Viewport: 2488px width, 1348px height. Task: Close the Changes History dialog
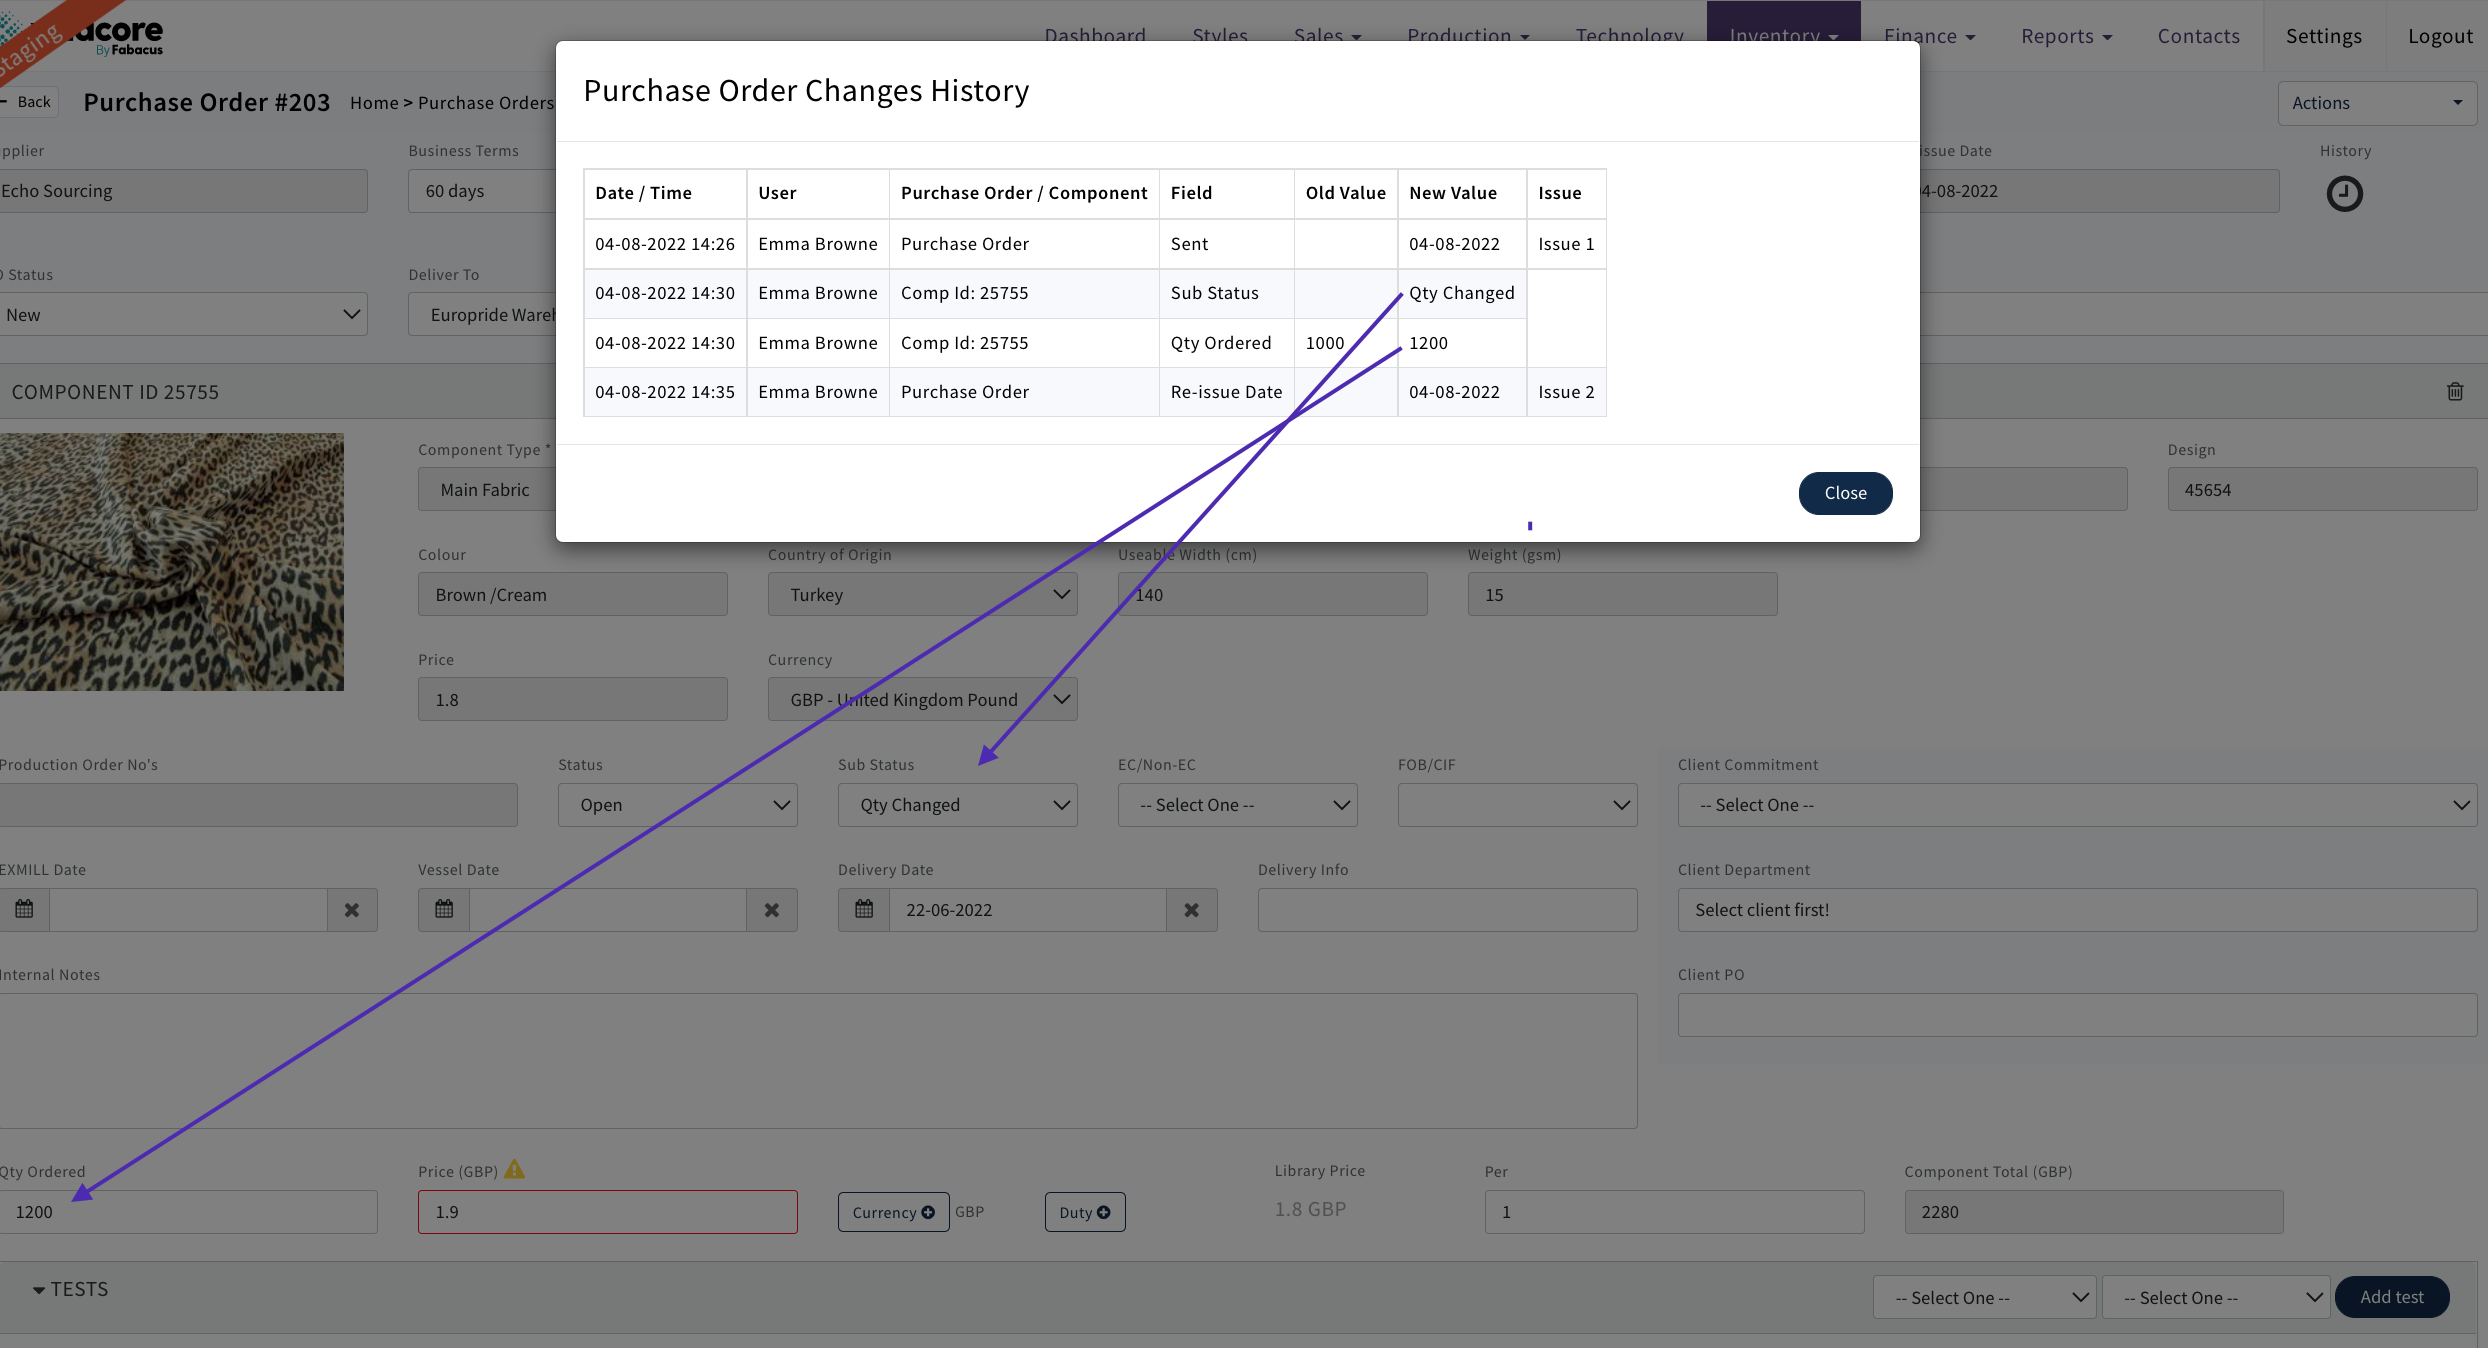point(1844,493)
